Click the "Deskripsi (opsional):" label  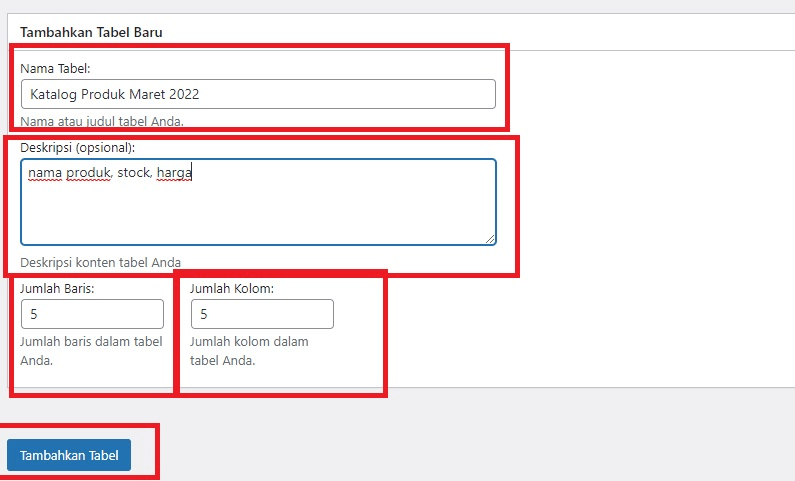[77, 147]
